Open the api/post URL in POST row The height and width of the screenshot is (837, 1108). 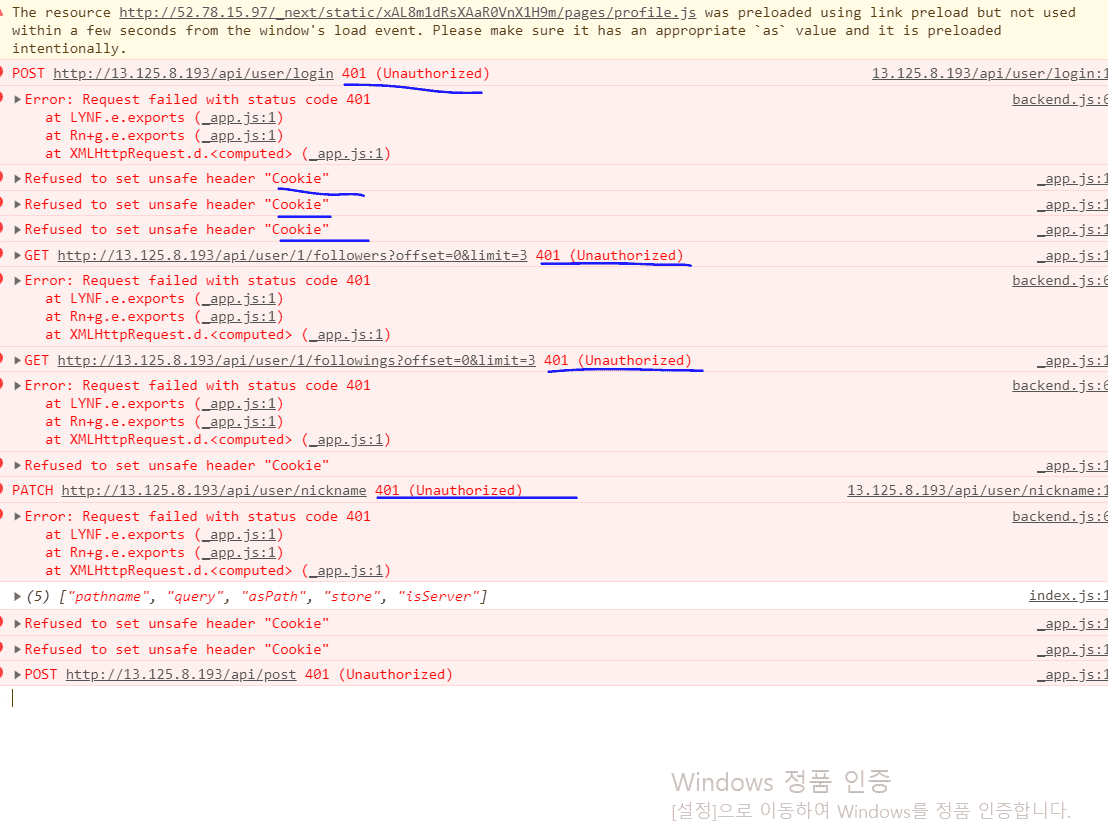click(181, 674)
